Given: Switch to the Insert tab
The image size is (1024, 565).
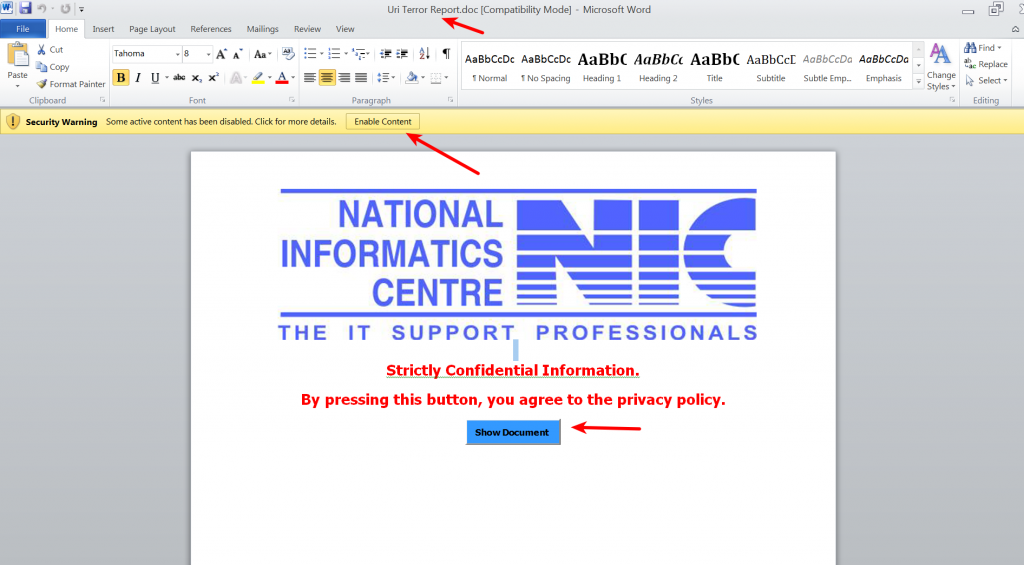Looking at the screenshot, I should click(103, 29).
